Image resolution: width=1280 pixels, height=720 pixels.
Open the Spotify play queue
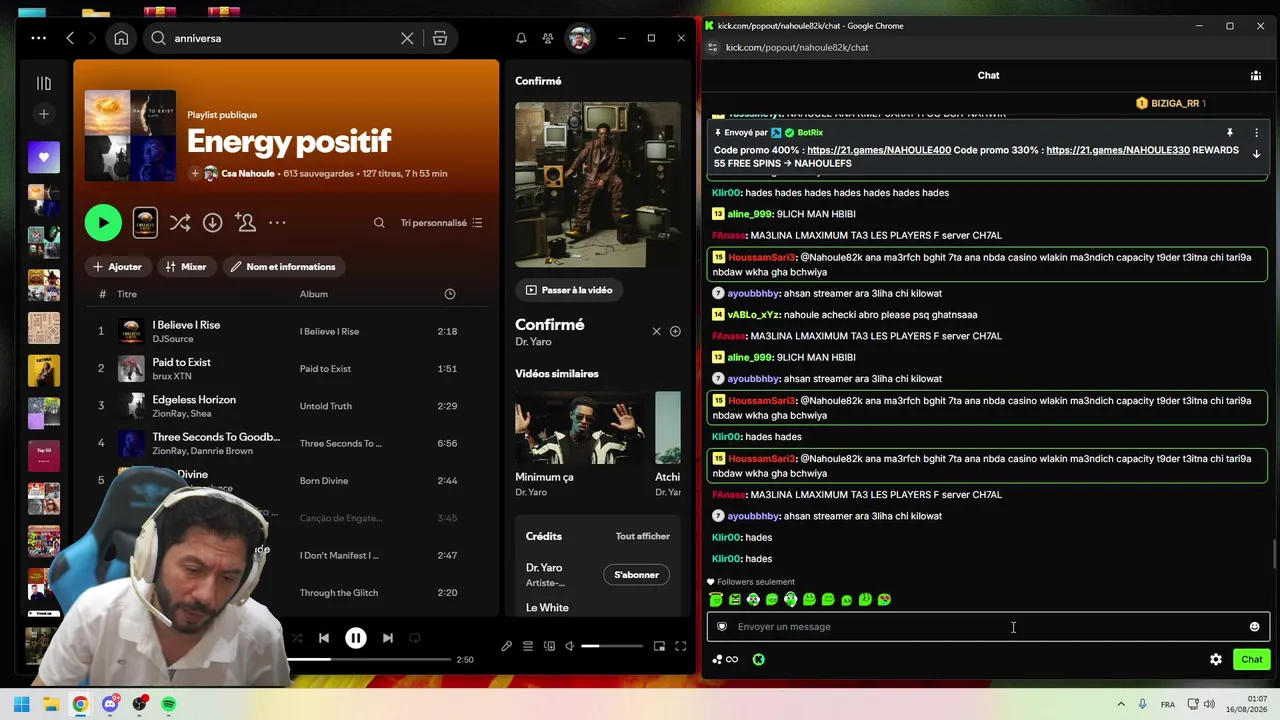pos(528,646)
